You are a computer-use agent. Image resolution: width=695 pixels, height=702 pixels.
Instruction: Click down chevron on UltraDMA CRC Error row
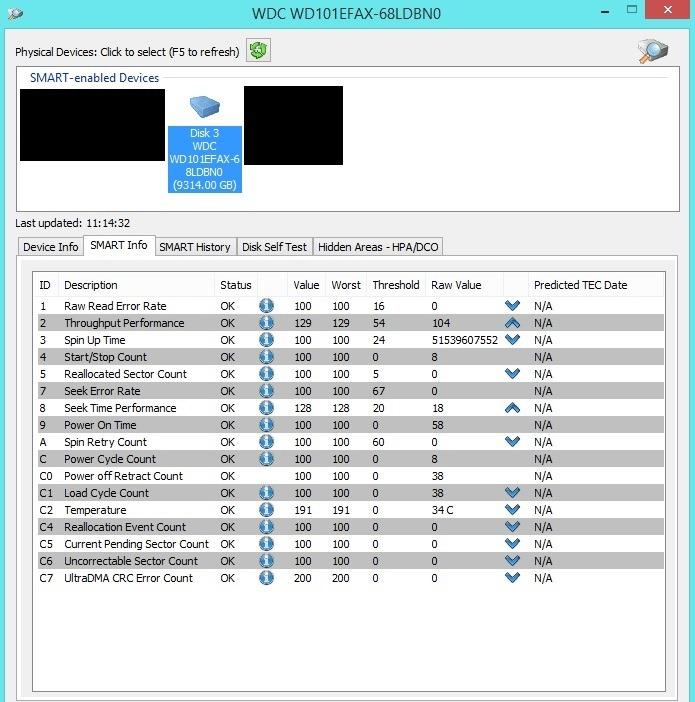(x=512, y=578)
